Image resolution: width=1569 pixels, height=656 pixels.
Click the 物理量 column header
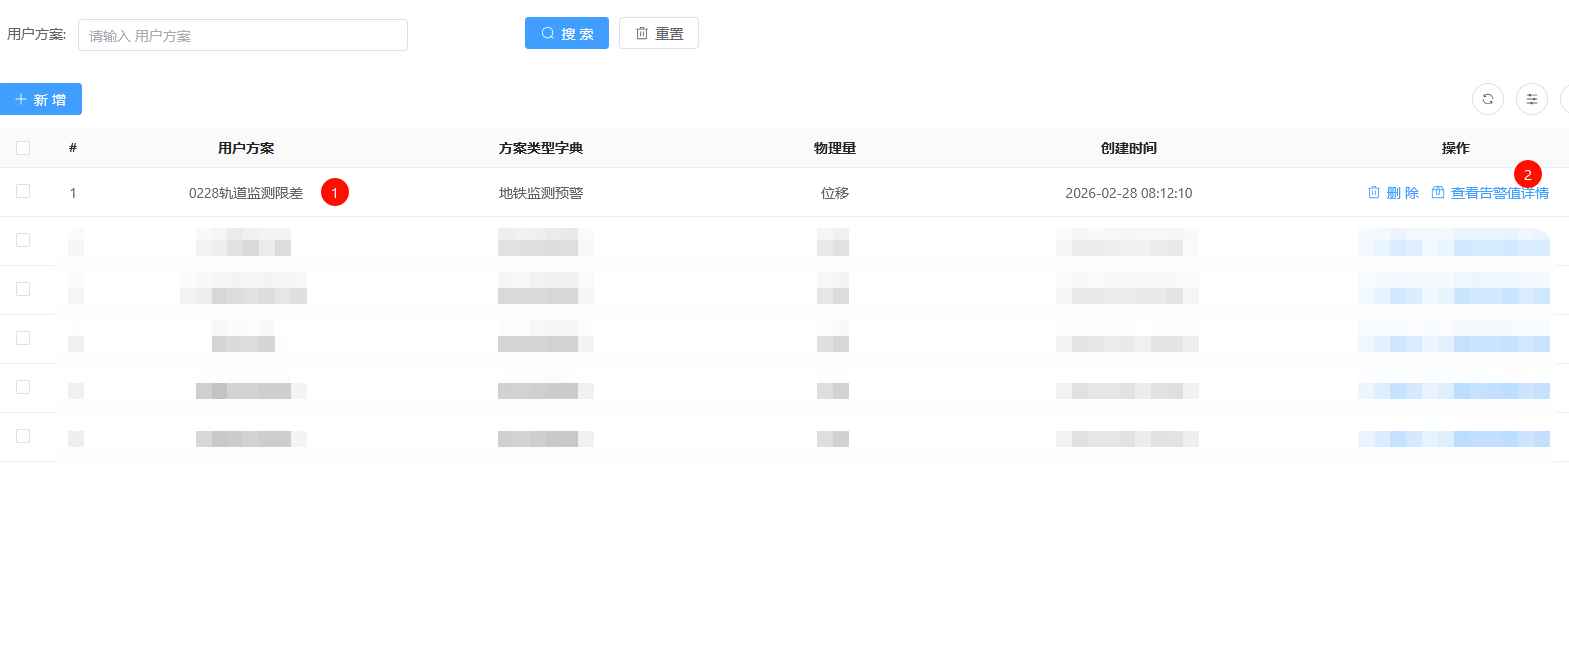point(834,148)
